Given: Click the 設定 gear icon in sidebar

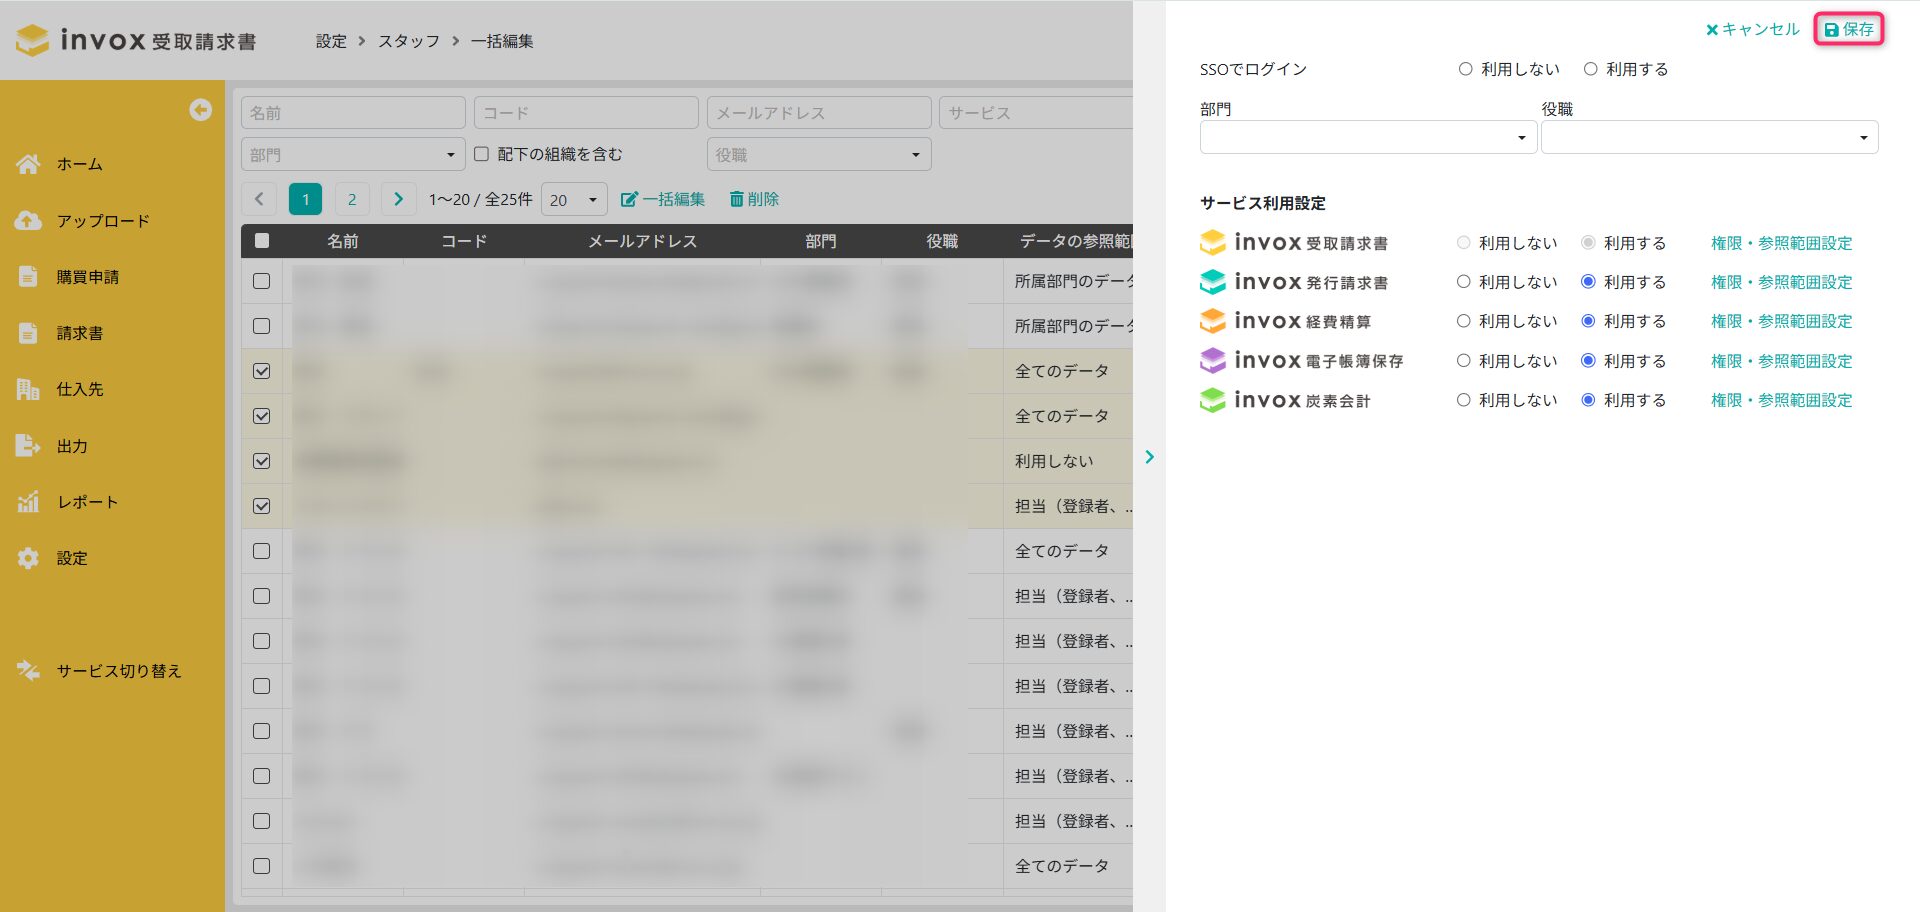Looking at the screenshot, I should 28,558.
